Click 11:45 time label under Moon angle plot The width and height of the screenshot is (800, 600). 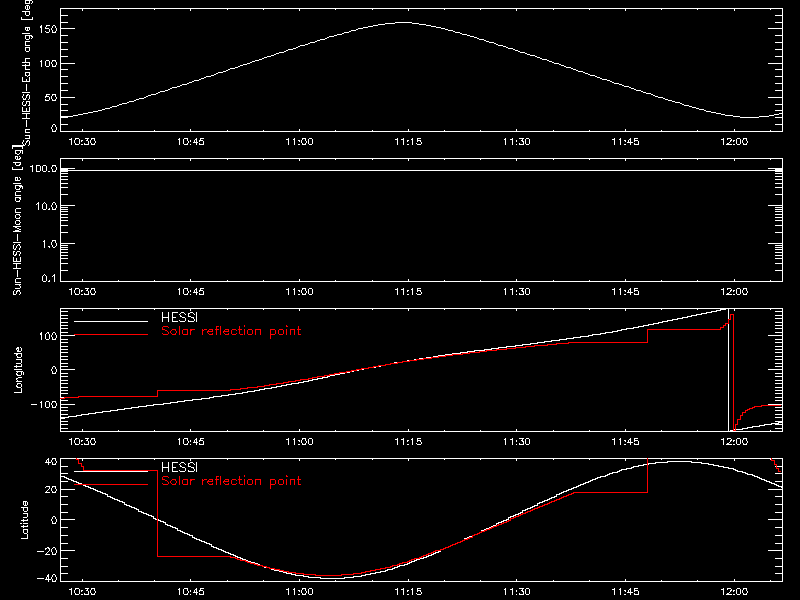click(626, 292)
